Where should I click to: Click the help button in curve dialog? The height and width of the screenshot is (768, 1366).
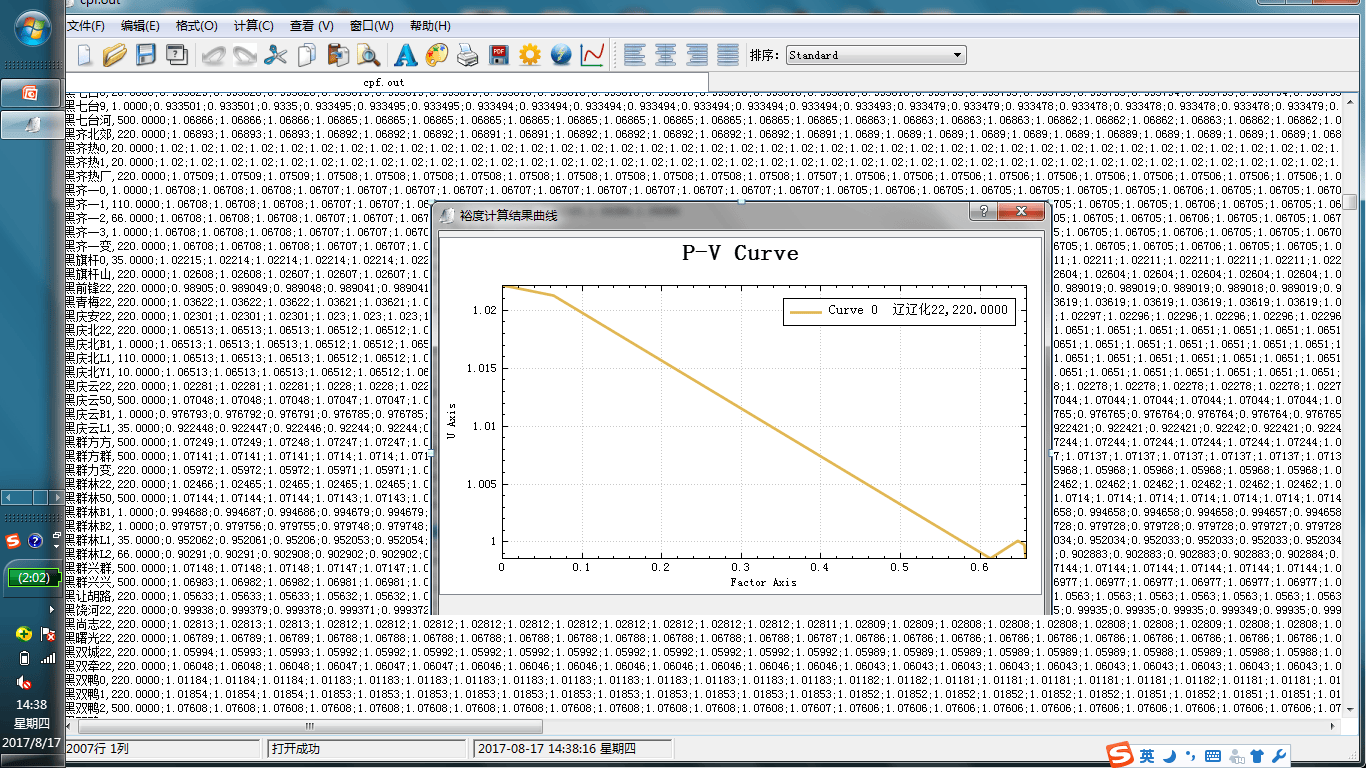point(984,212)
